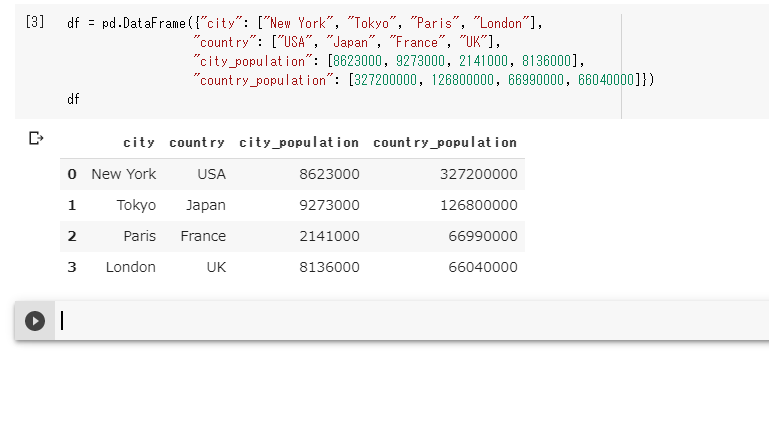769x437 pixels.
Task: Click the output toggle icon beside table
Action: pyautogui.click(x=36, y=138)
